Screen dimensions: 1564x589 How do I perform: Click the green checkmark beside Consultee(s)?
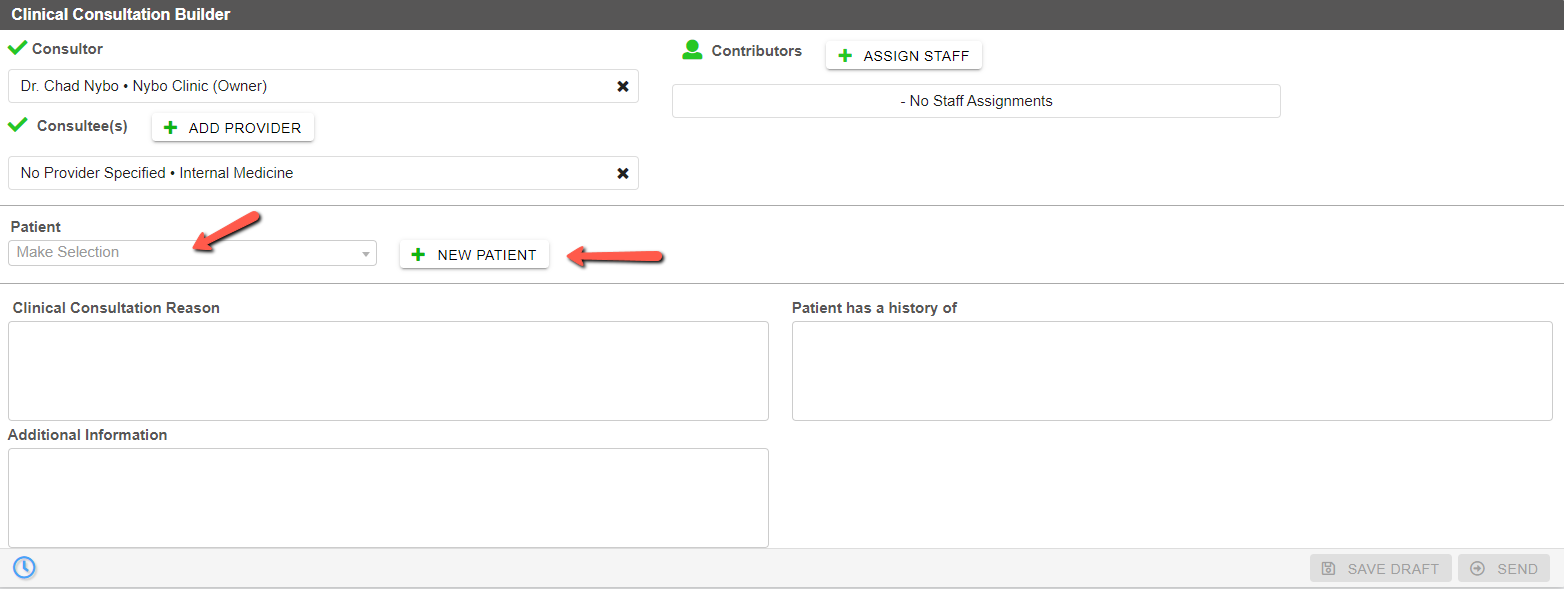(x=17, y=125)
